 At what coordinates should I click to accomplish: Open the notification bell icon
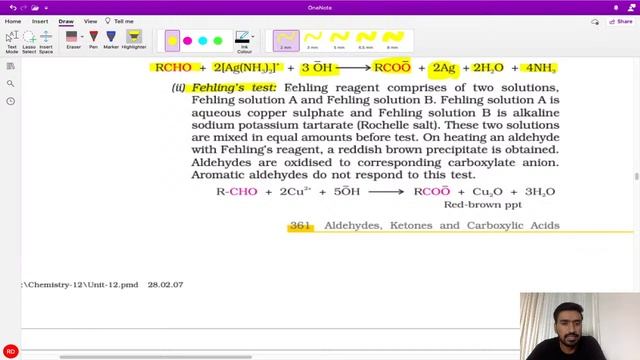tap(616, 8)
